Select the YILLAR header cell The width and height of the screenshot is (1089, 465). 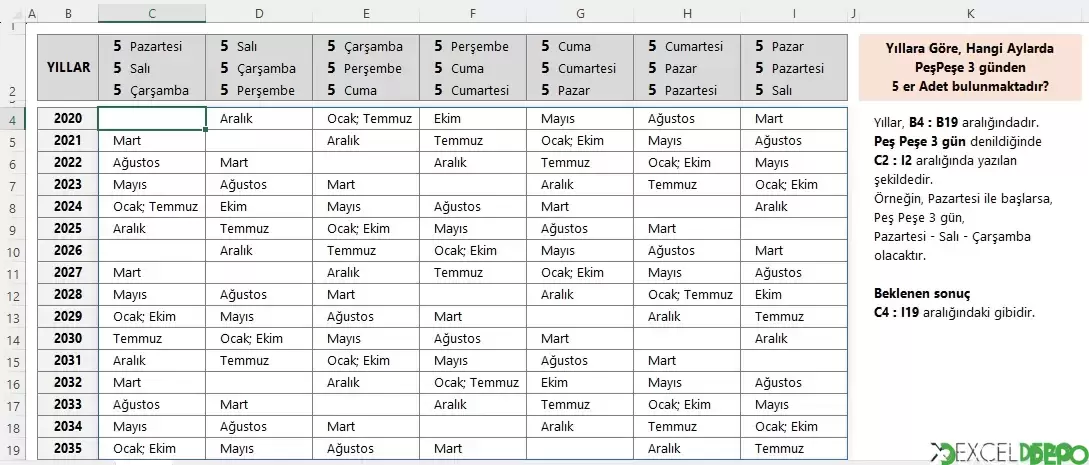[68, 68]
